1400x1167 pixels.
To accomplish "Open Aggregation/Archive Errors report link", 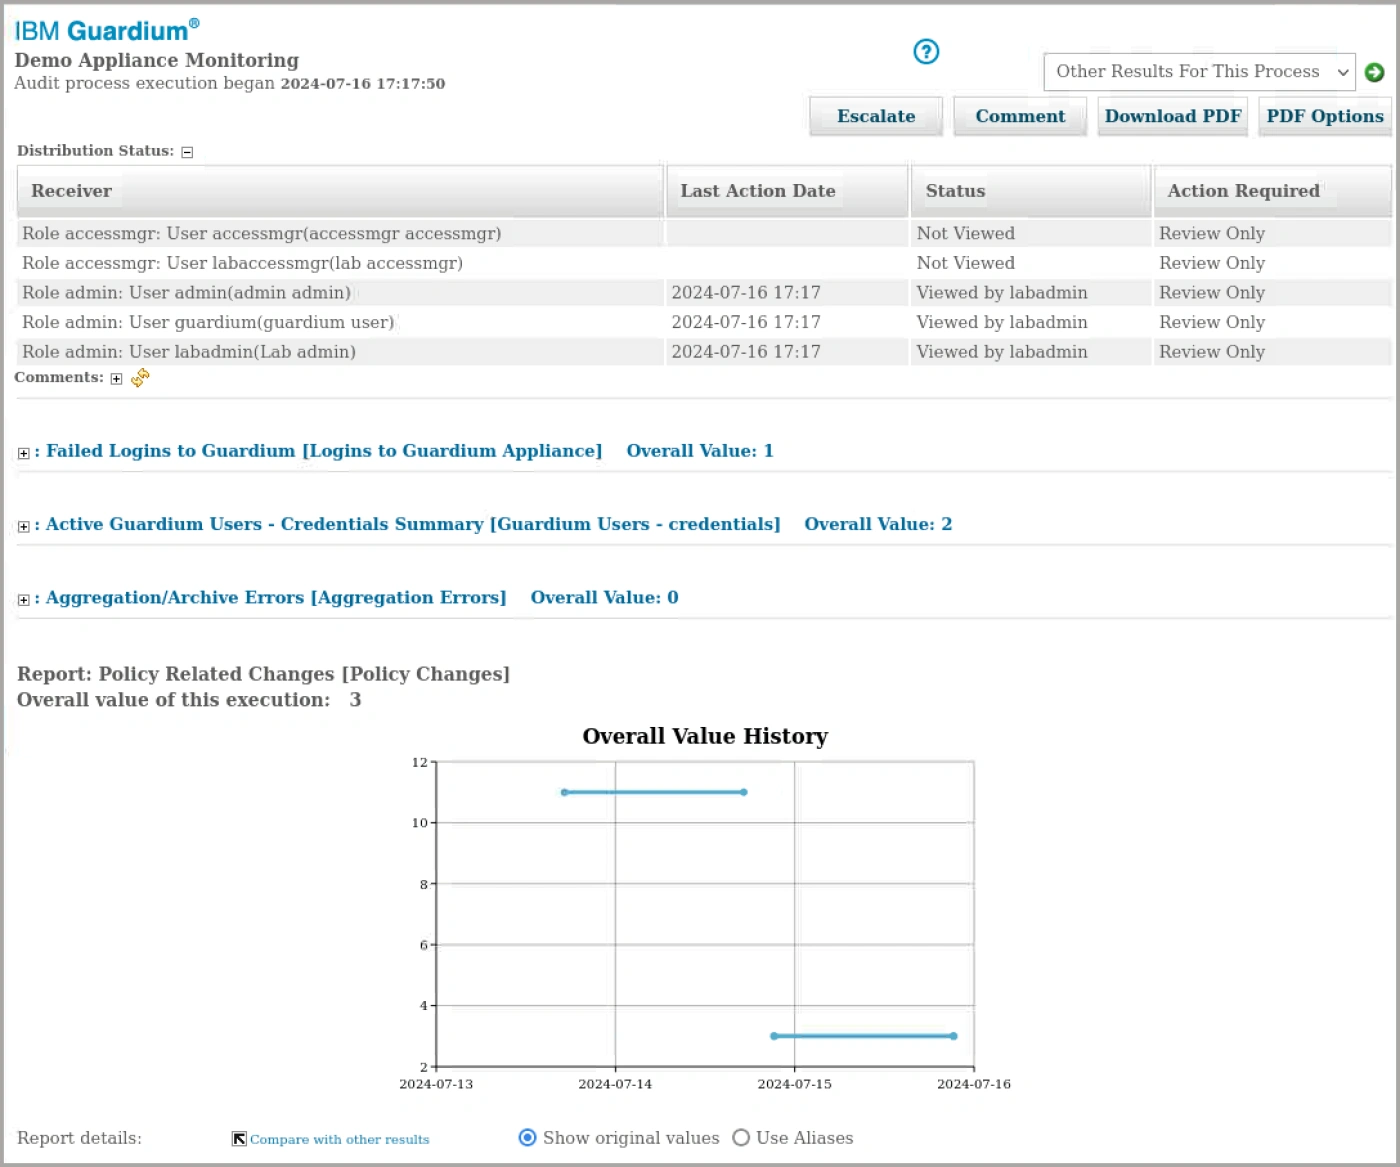I will 276,597.
